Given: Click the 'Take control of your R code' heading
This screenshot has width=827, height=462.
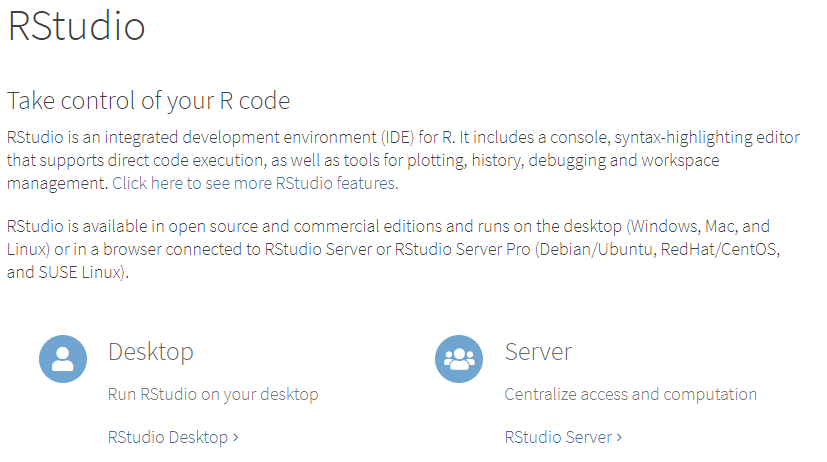Looking at the screenshot, I should click(x=148, y=101).
